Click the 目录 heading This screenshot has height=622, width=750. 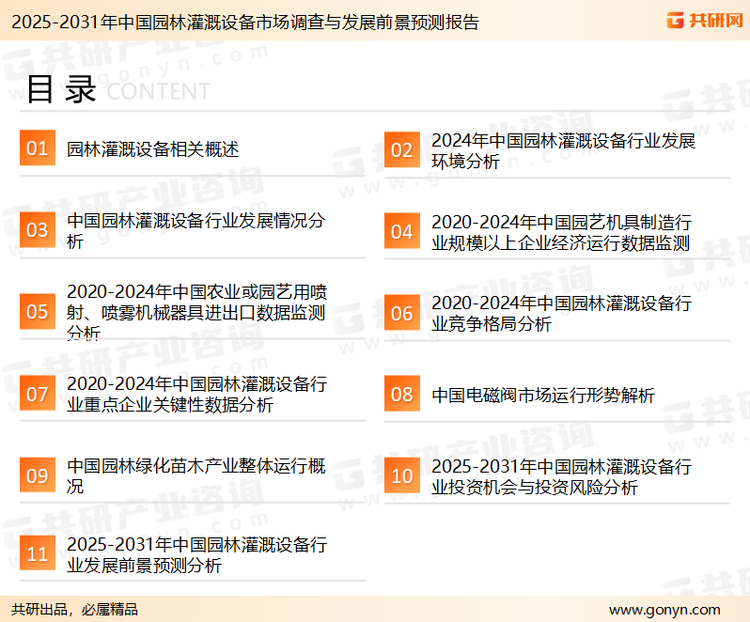(x=60, y=90)
